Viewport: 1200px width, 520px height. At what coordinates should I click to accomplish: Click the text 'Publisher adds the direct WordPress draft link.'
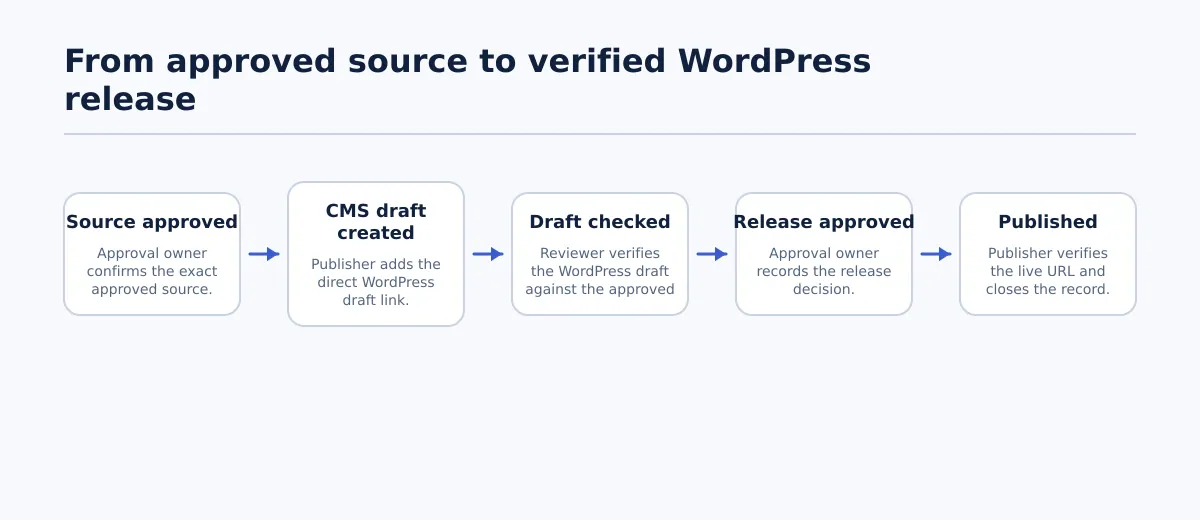tap(376, 282)
